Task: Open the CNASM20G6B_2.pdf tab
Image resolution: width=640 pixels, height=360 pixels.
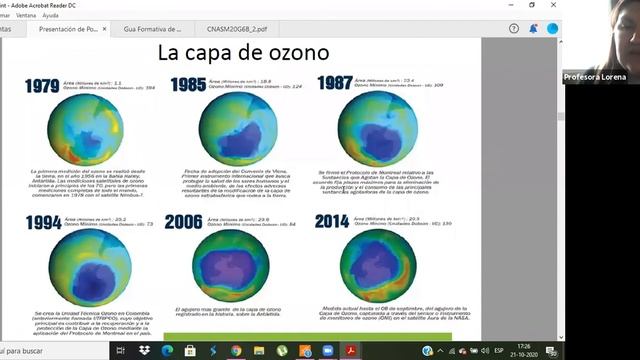Action: point(237,29)
